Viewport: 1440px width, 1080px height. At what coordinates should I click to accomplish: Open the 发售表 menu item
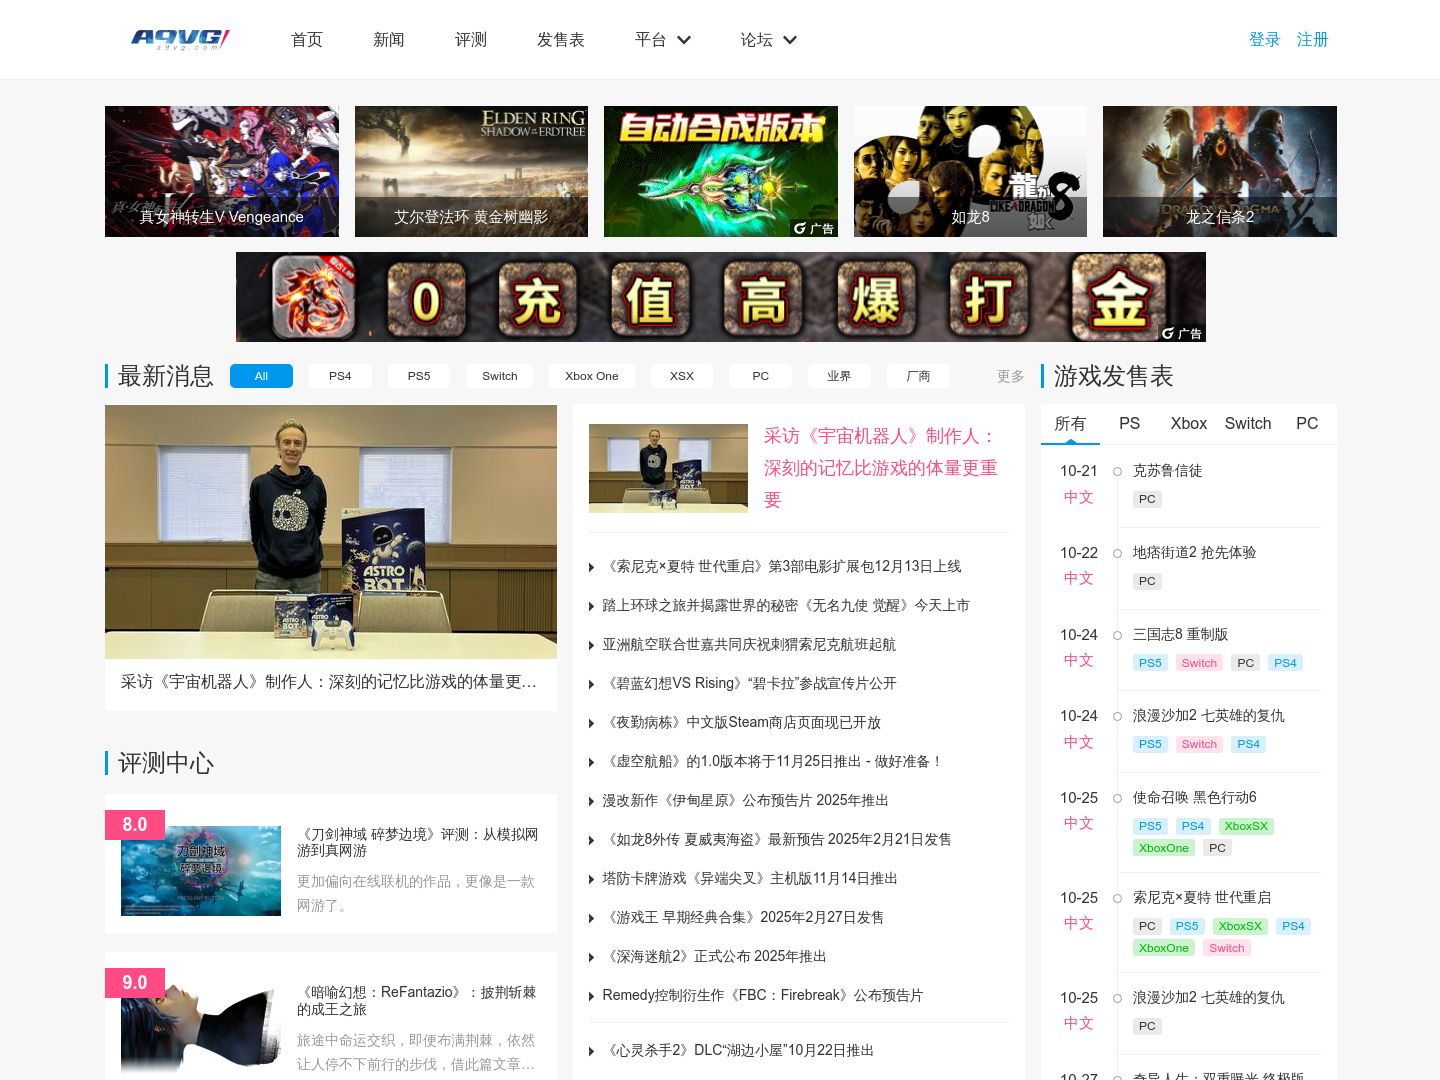click(560, 40)
